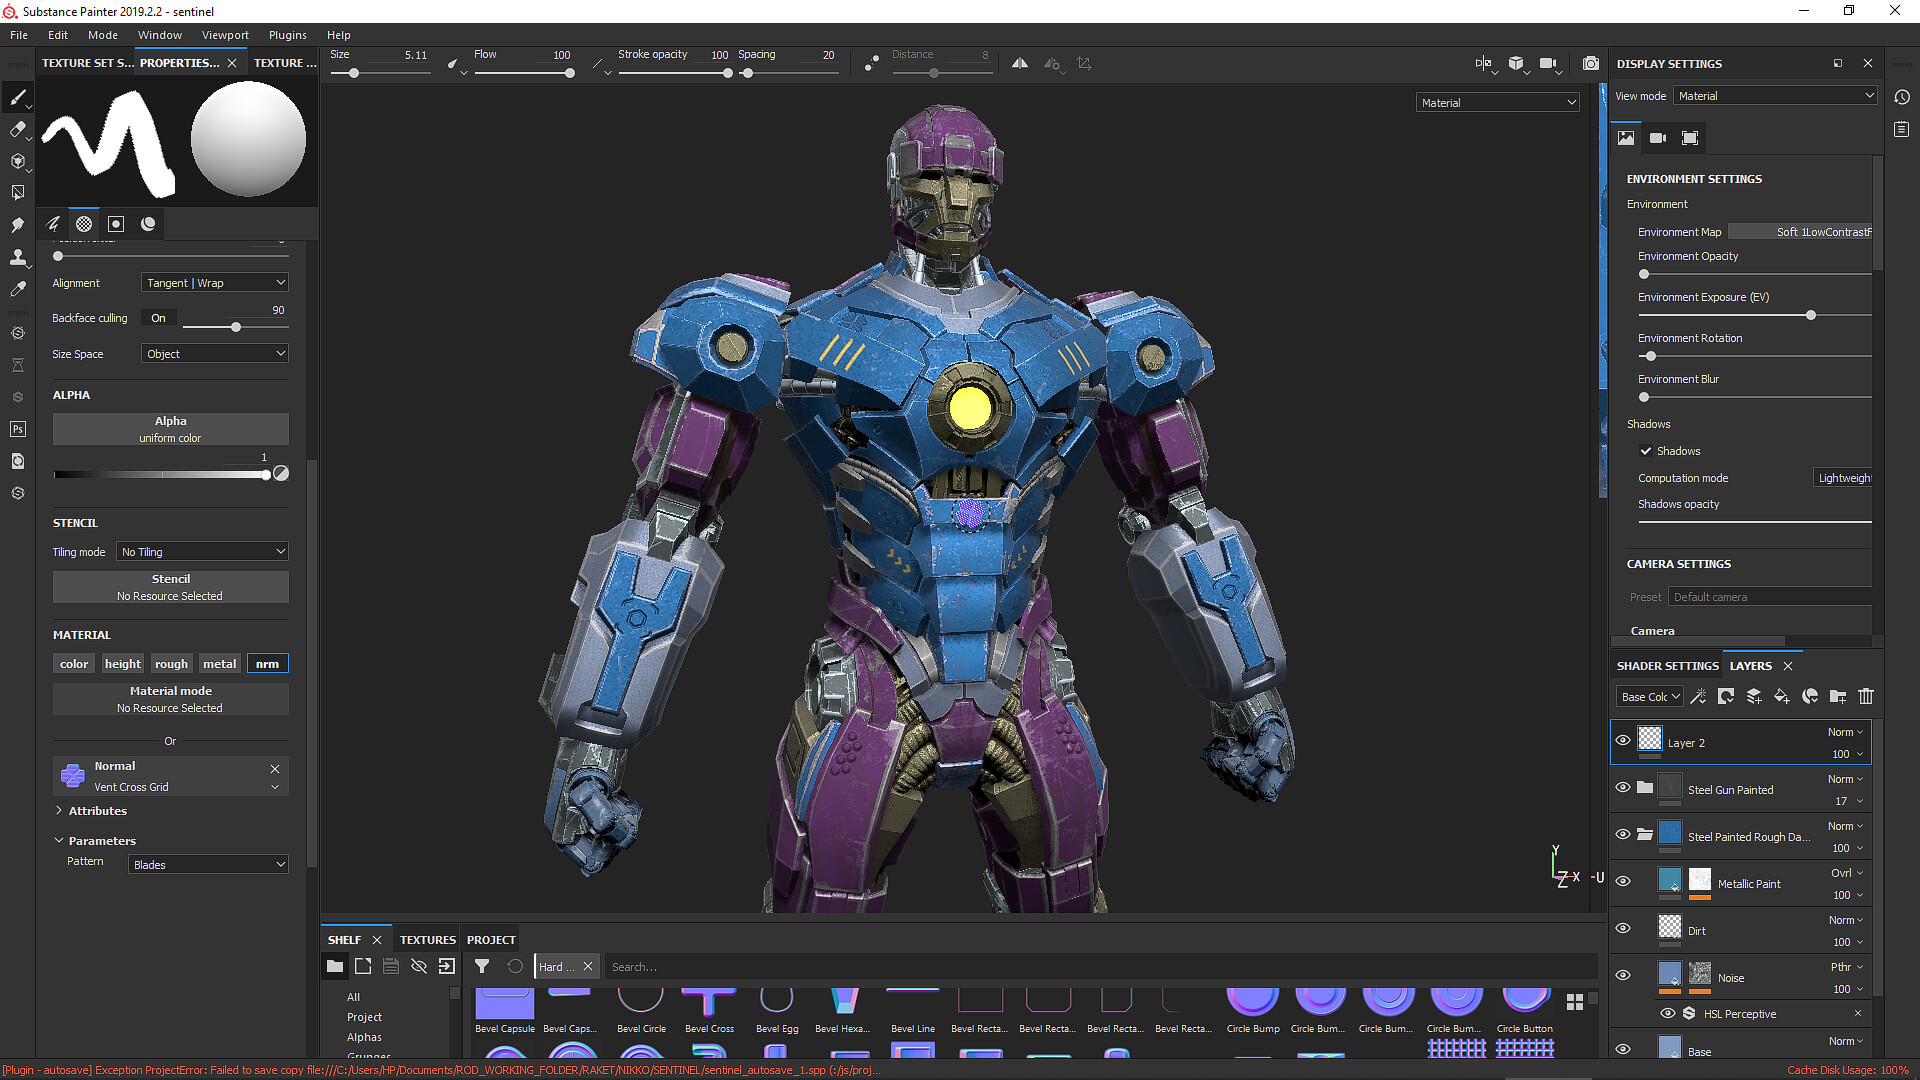Viewport: 1920px width, 1080px height.
Task: Select the Smudge tool
Action: tap(18, 225)
